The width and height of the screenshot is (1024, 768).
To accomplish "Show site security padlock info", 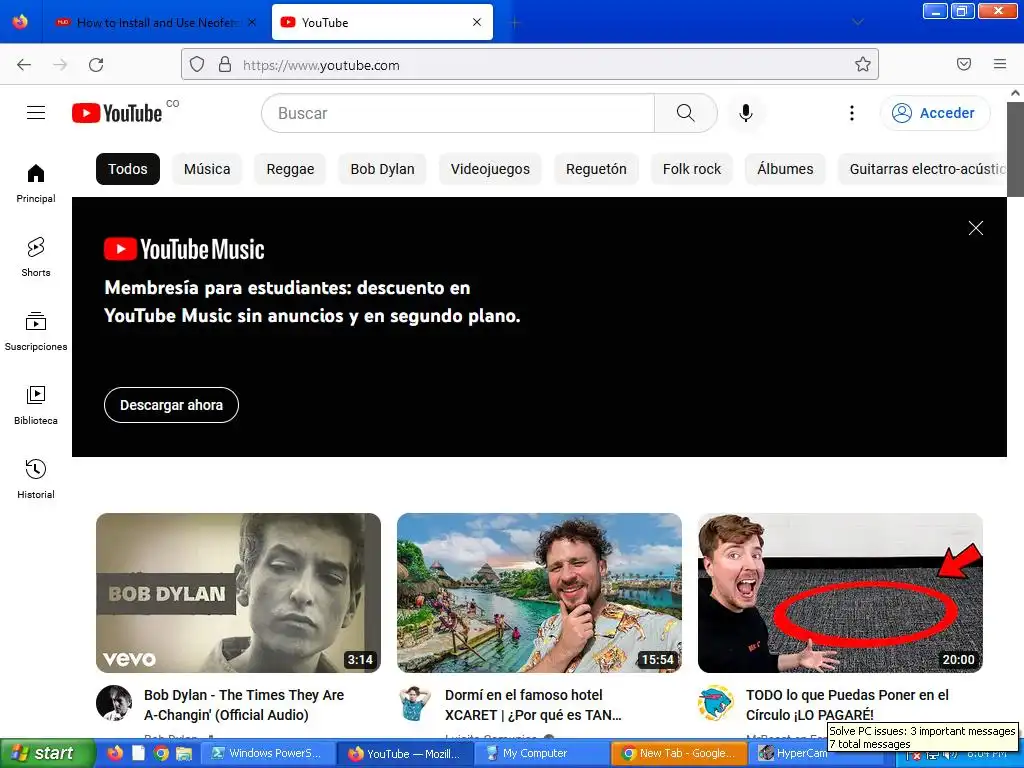I will click(x=225, y=65).
